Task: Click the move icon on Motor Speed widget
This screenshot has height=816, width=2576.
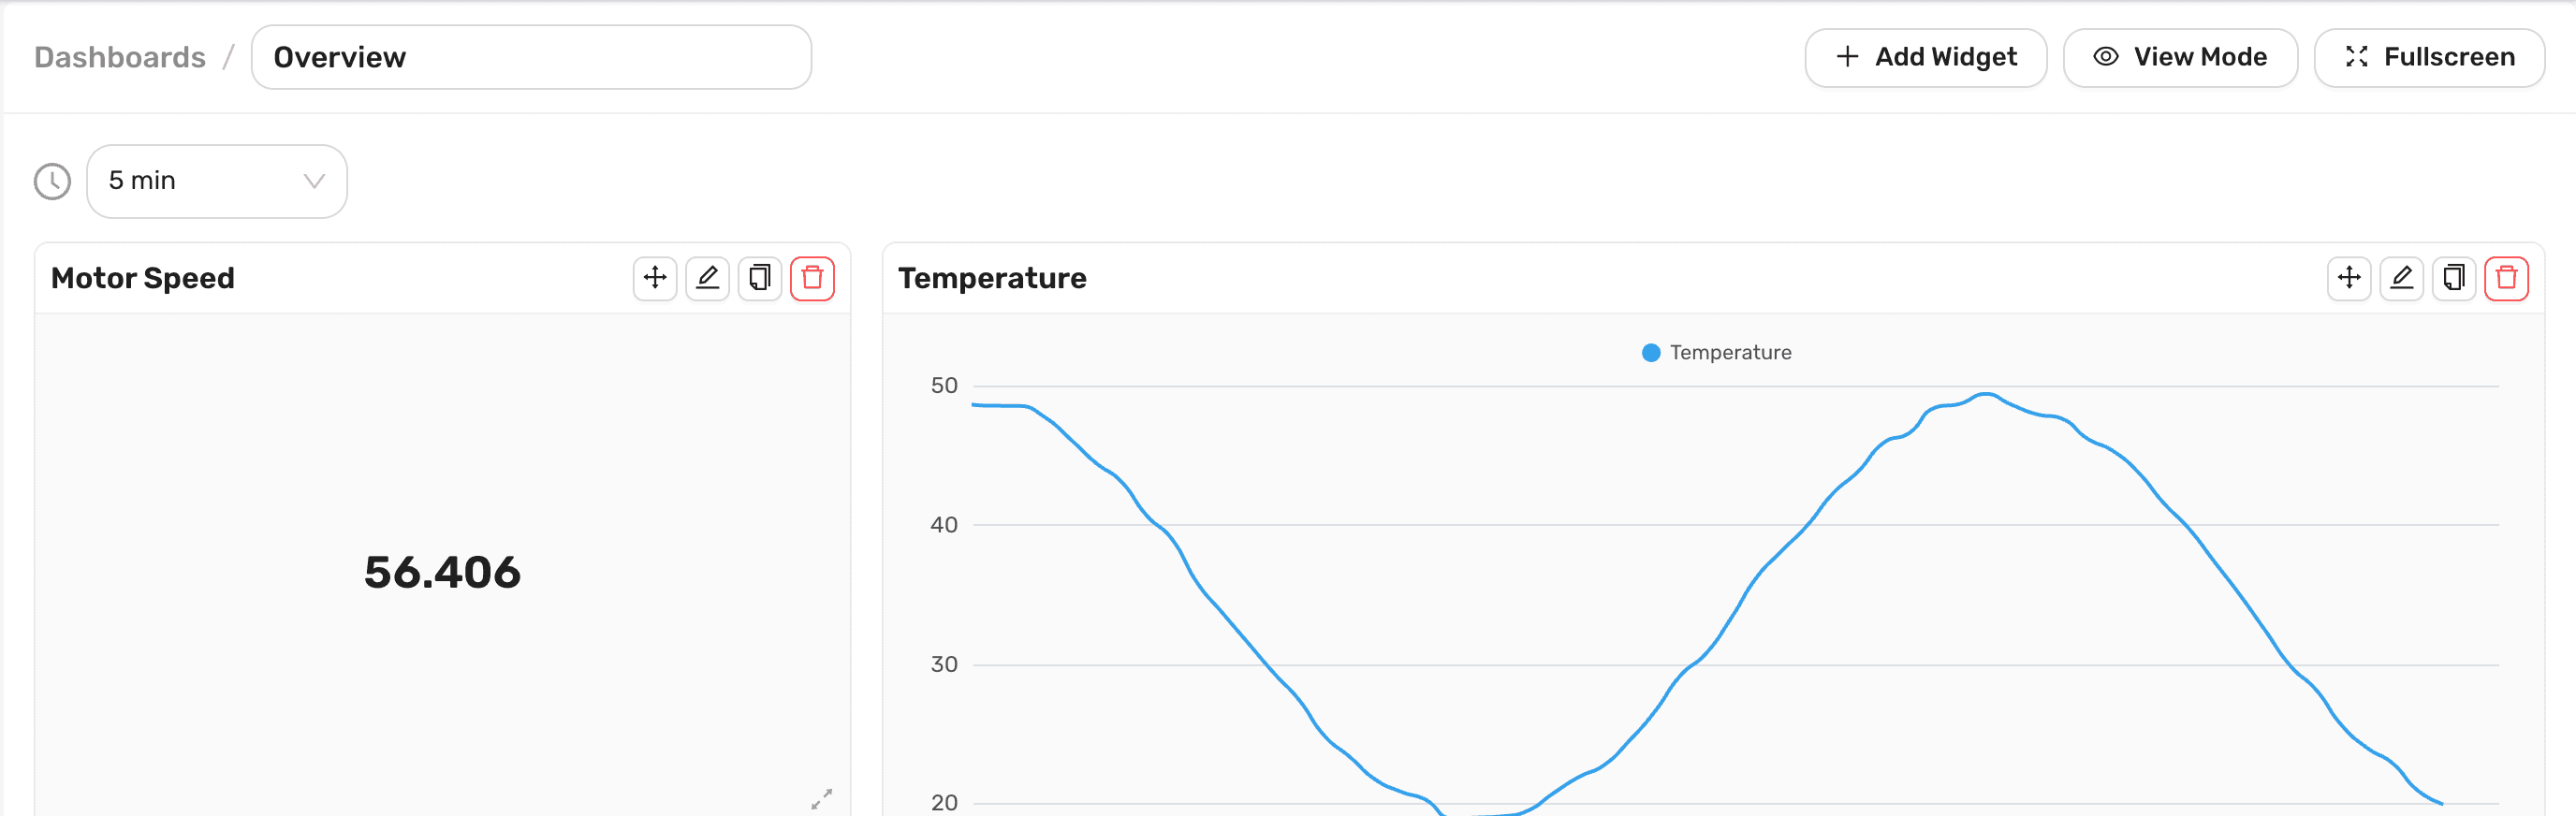Action: pyautogui.click(x=655, y=278)
